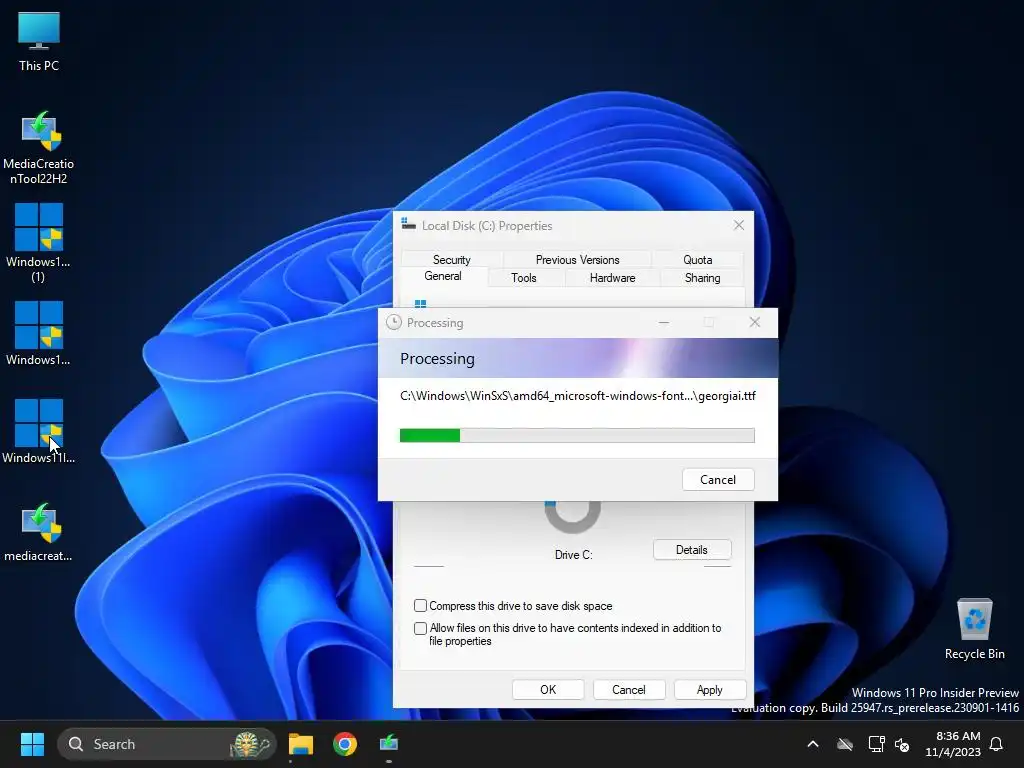This screenshot has height=768, width=1024.
Task: Switch to the Security tab
Action: 451,259
